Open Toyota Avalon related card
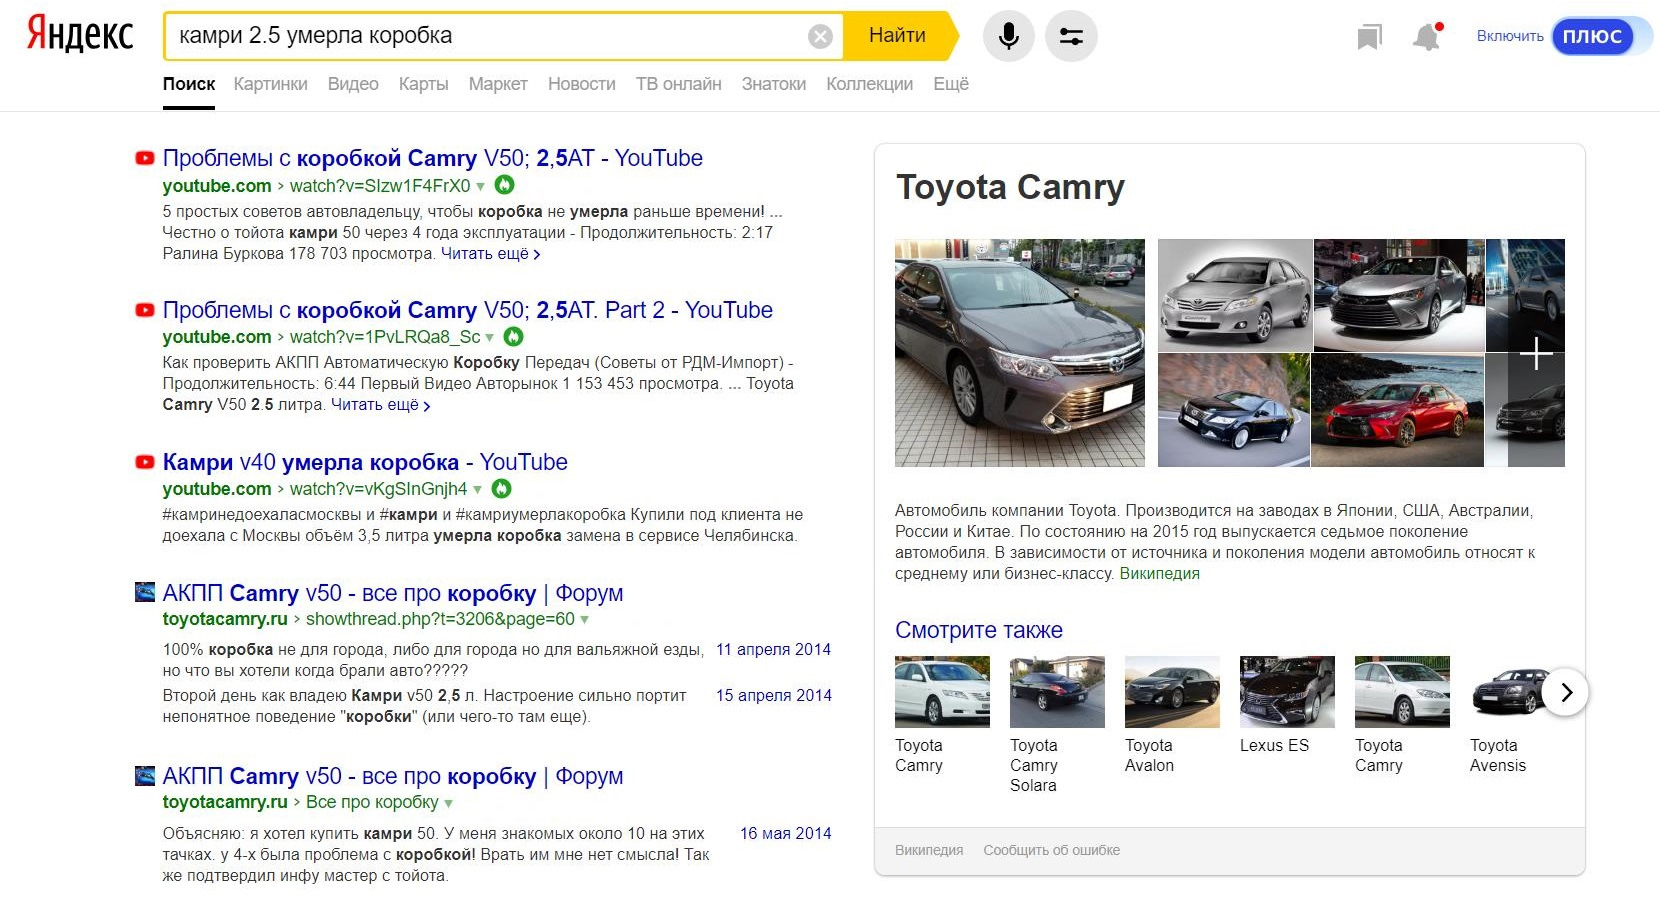This screenshot has width=1660, height=898. pyautogui.click(x=1171, y=715)
